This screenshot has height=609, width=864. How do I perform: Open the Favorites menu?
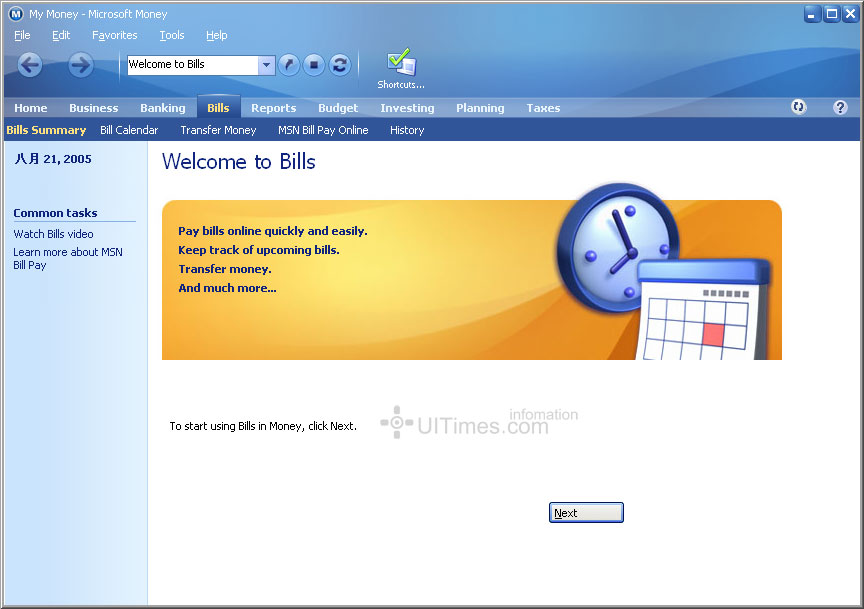(x=115, y=35)
